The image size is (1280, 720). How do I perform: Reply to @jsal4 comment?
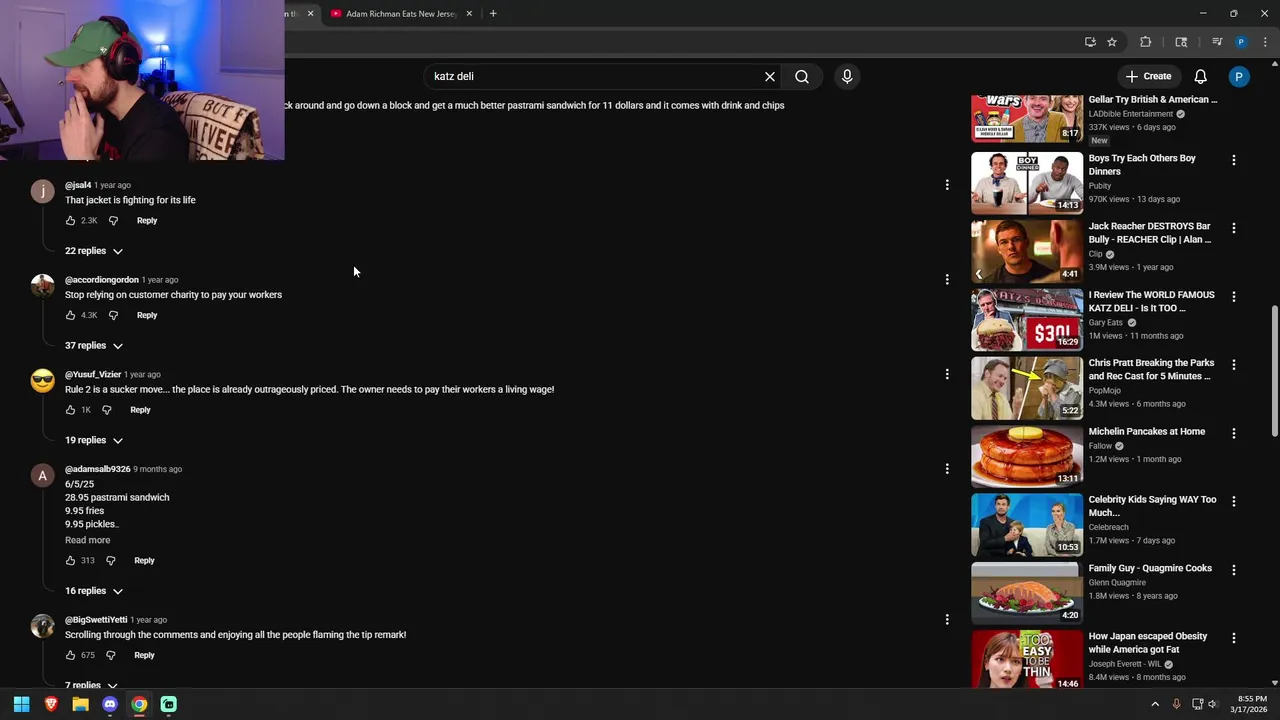(x=147, y=220)
